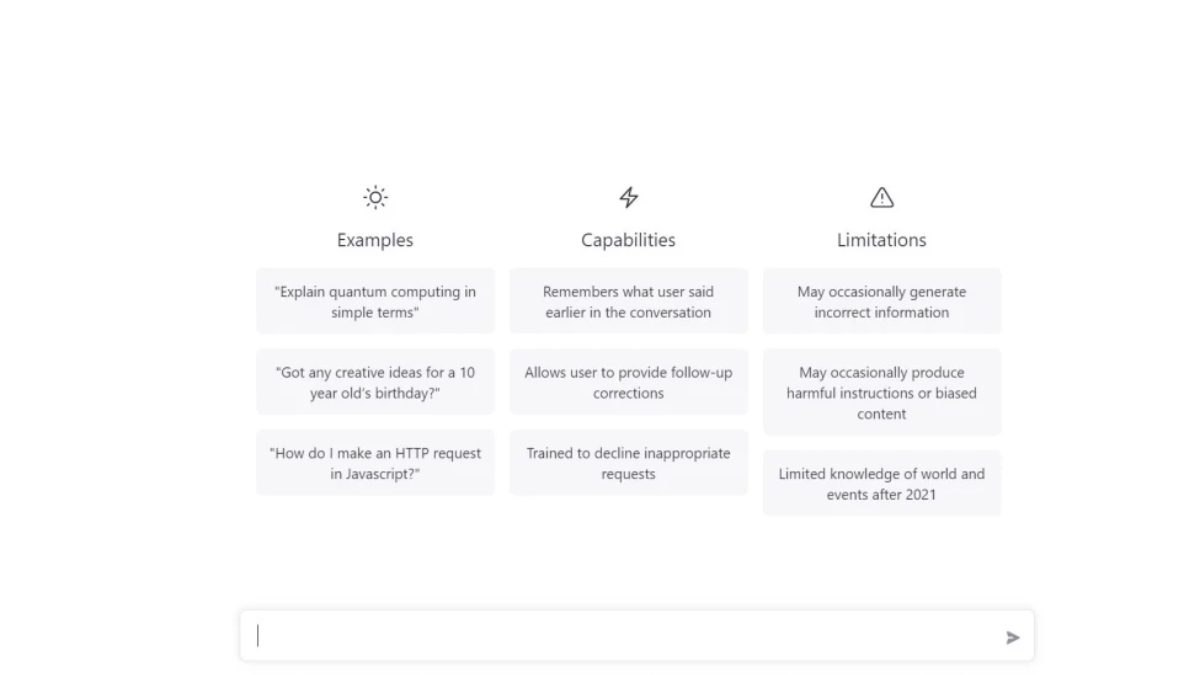Click the warning triangle Limitations icon

(x=881, y=197)
